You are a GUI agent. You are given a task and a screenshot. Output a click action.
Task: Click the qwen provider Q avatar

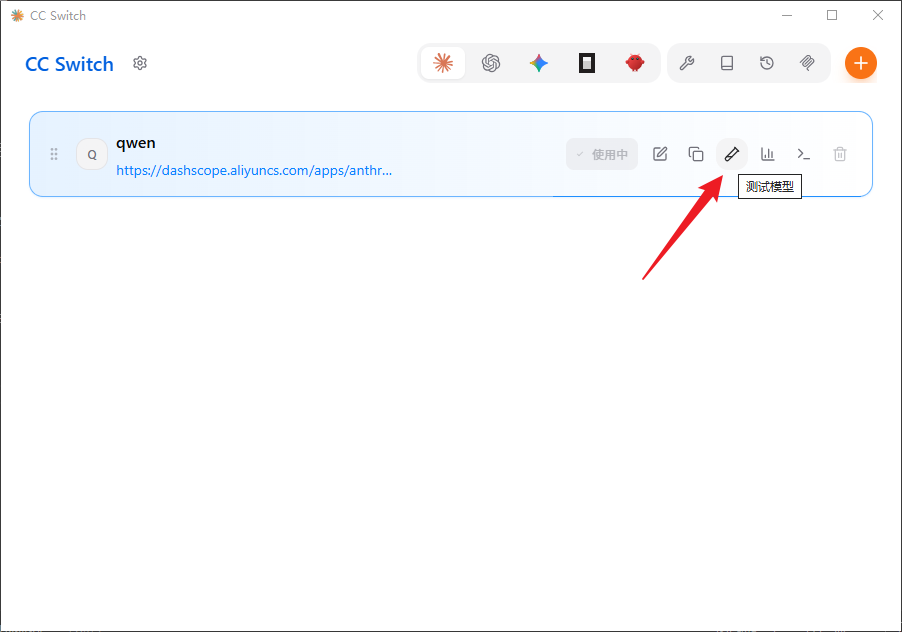[x=92, y=154]
